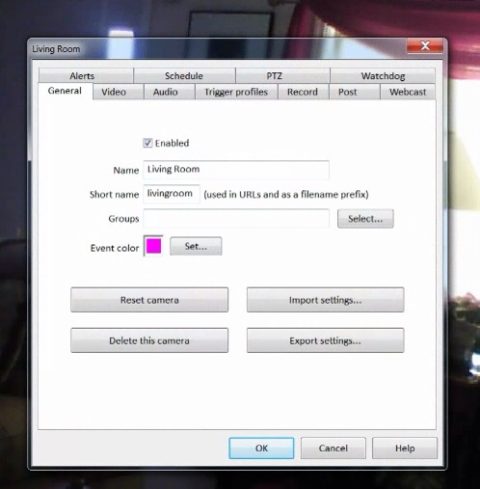Select the General tab
480x489 pixels.
(x=65, y=91)
